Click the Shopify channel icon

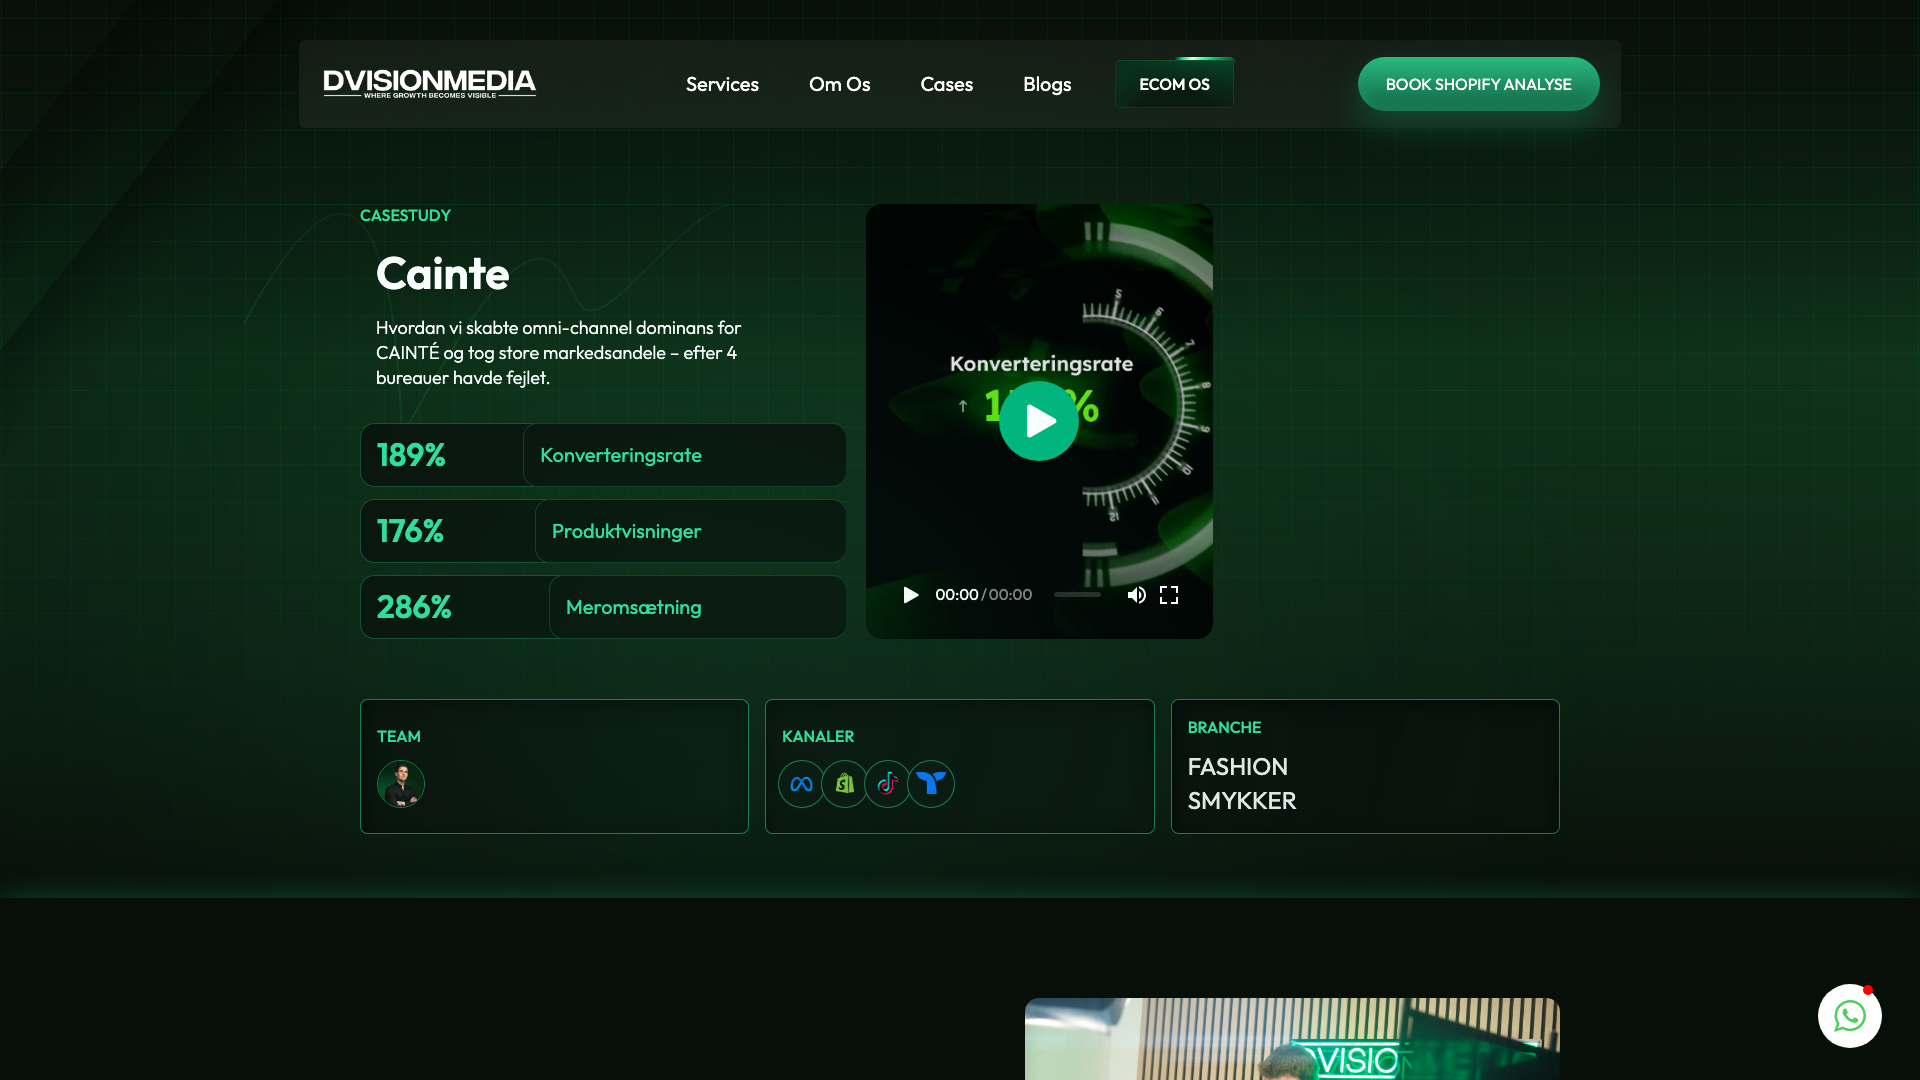845,784
